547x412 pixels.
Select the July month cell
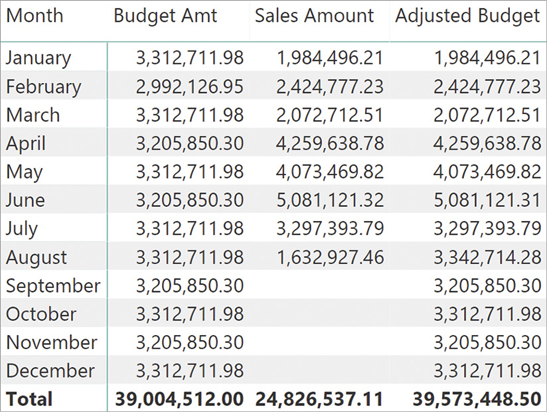click(x=22, y=229)
